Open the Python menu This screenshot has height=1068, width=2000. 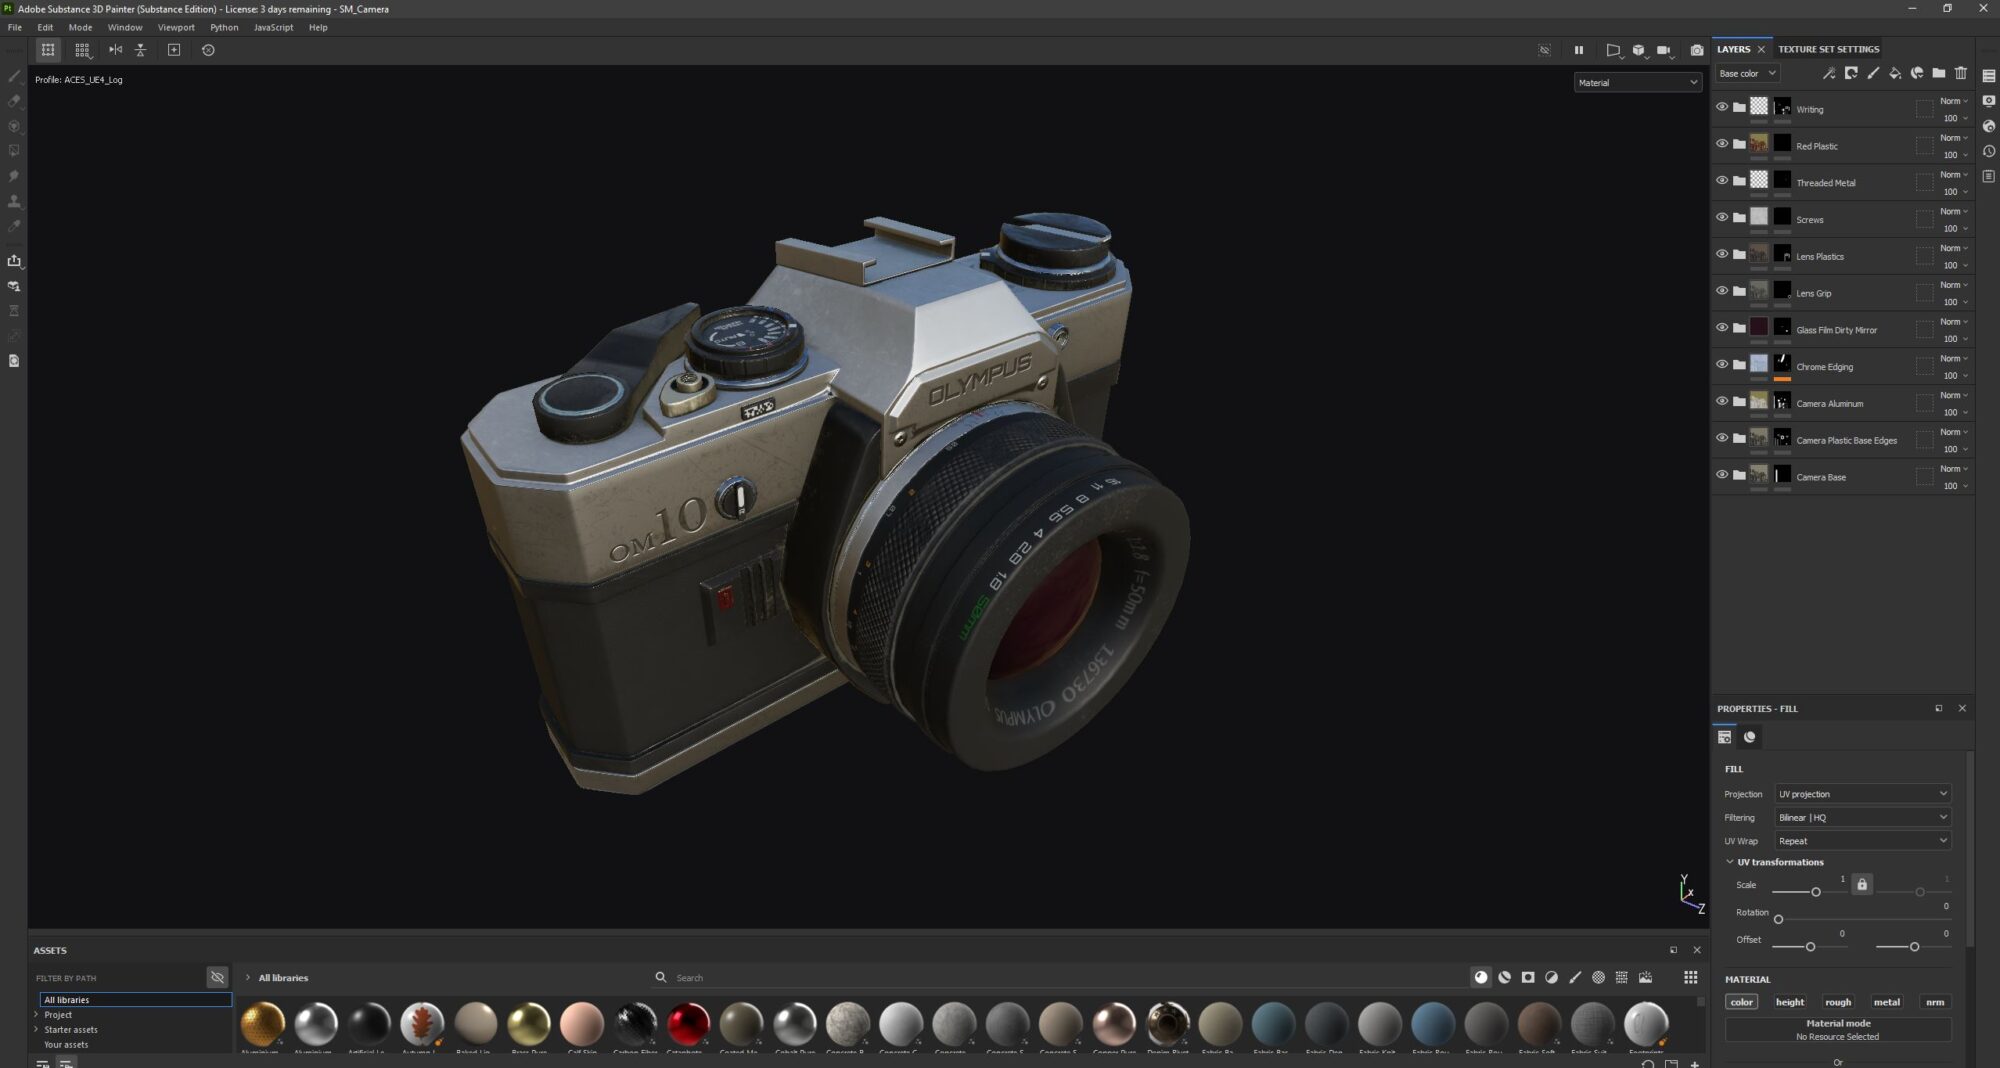click(224, 27)
